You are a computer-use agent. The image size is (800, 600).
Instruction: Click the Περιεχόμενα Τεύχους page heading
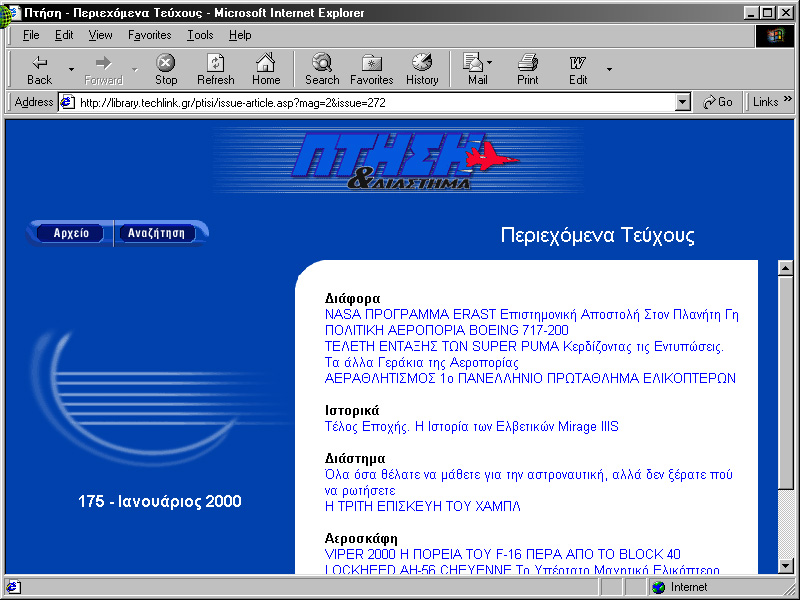[x=597, y=235]
